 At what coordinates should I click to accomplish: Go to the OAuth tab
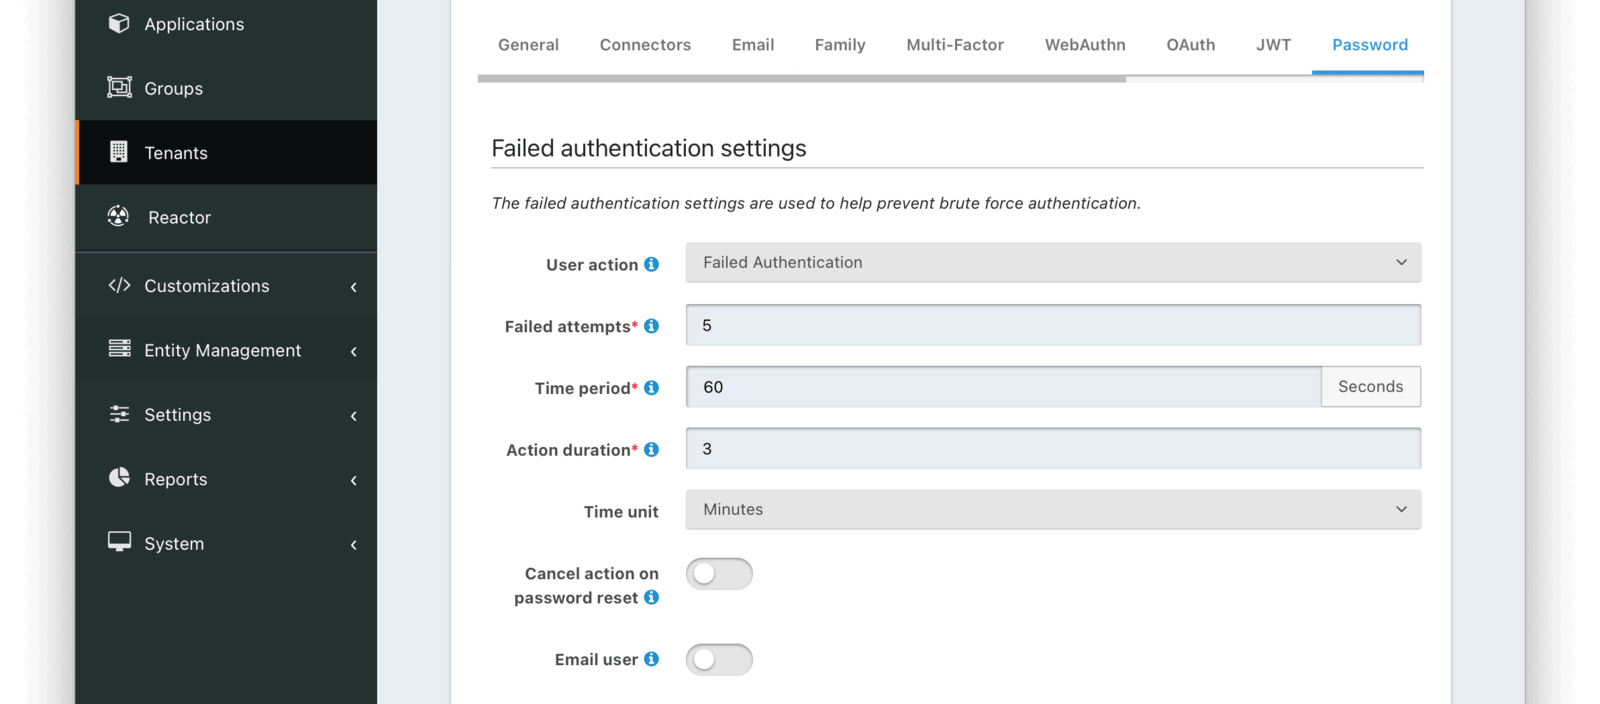1191,45
